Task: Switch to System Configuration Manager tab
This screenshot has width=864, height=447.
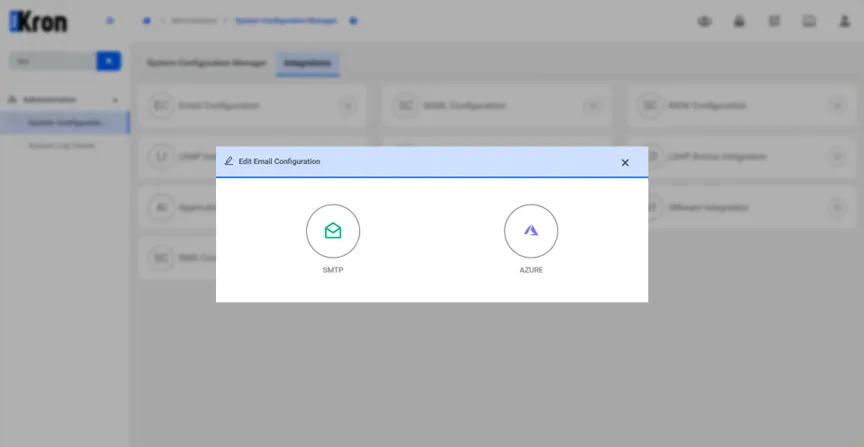Action: pyautogui.click(x=207, y=63)
